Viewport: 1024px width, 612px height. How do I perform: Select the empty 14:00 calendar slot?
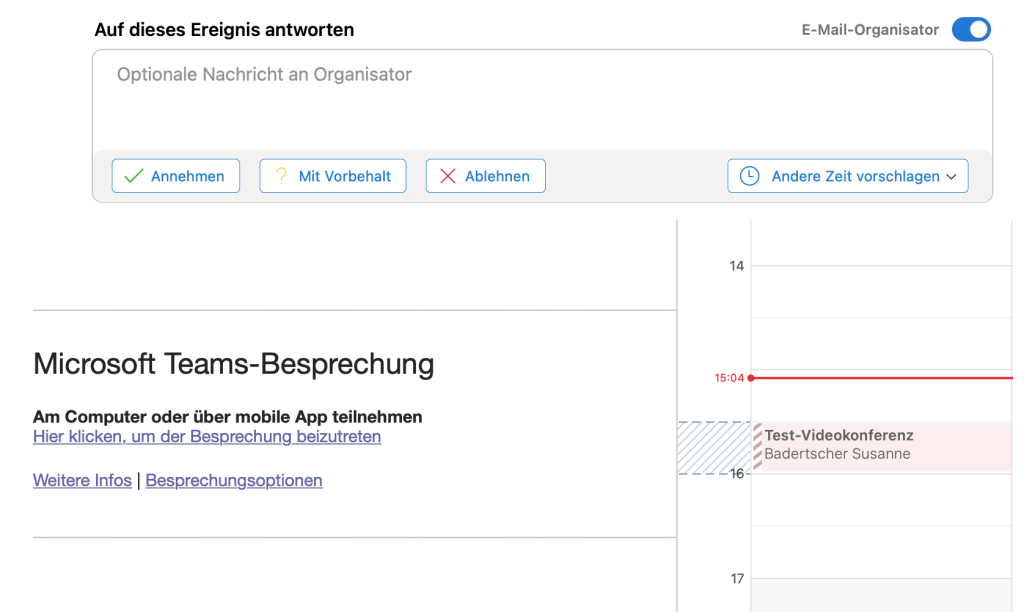tap(880, 291)
